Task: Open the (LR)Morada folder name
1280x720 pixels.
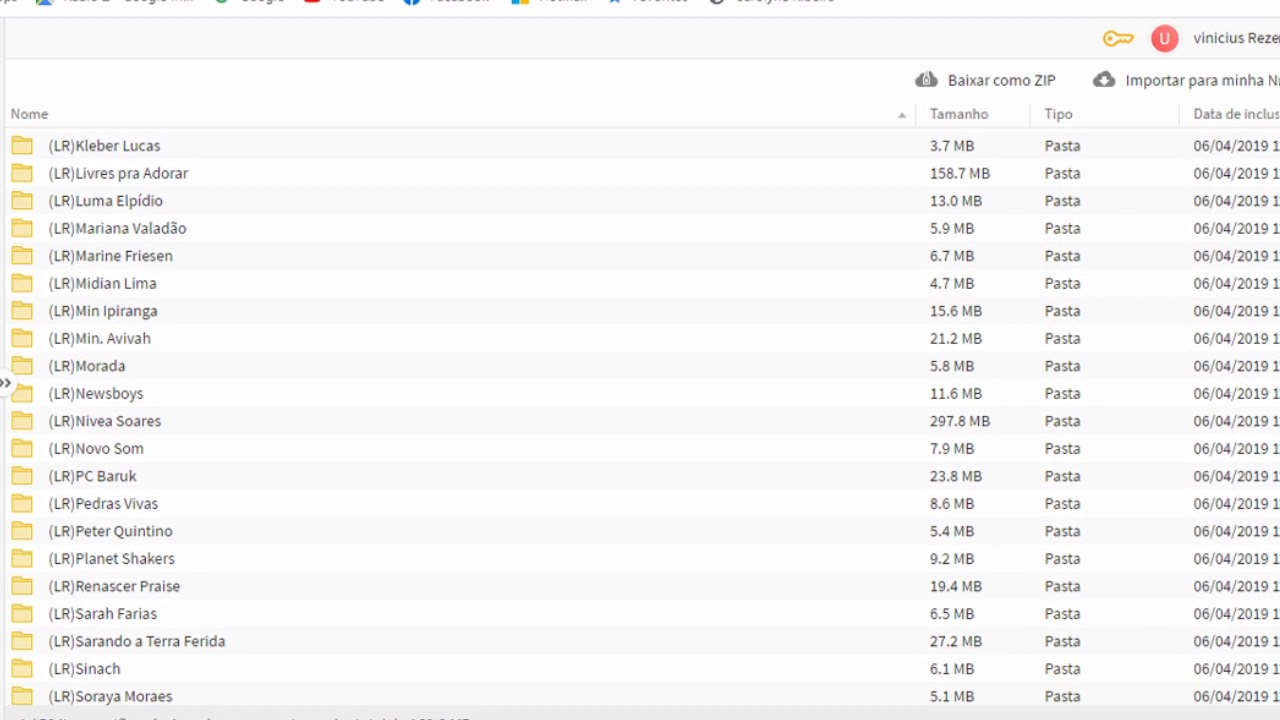Action: [87, 366]
